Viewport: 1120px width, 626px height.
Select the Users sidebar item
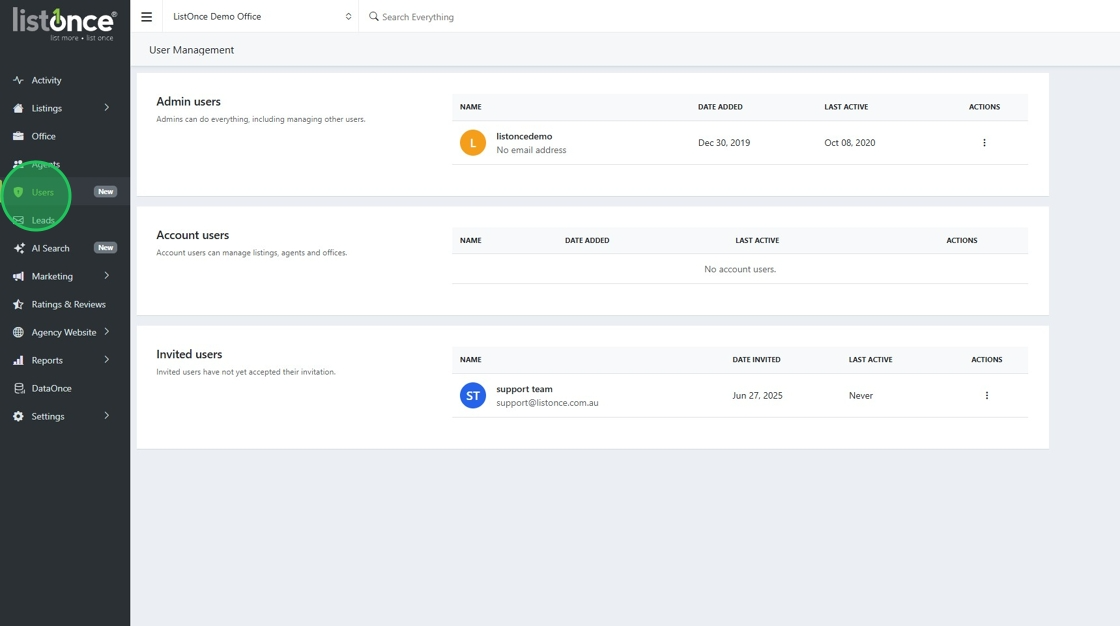(x=43, y=192)
